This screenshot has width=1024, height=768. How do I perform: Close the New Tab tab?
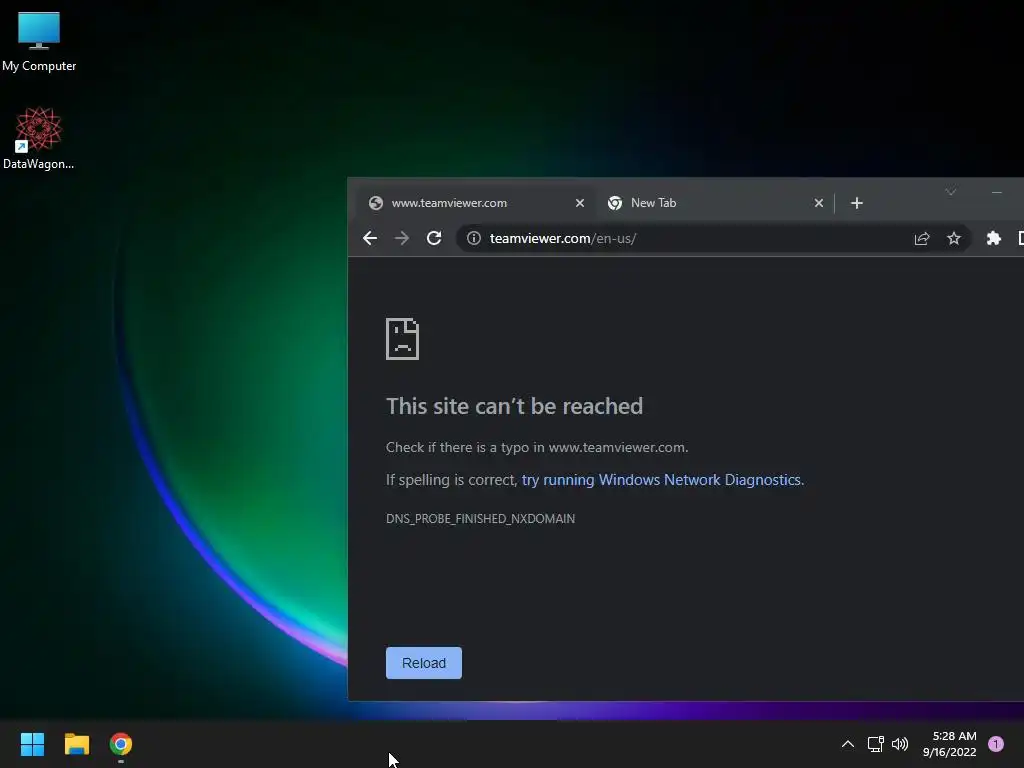[x=818, y=203]
